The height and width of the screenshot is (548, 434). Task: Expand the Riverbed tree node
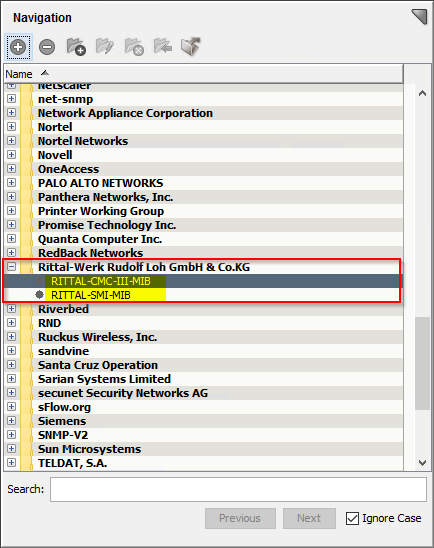coord(11,309)
